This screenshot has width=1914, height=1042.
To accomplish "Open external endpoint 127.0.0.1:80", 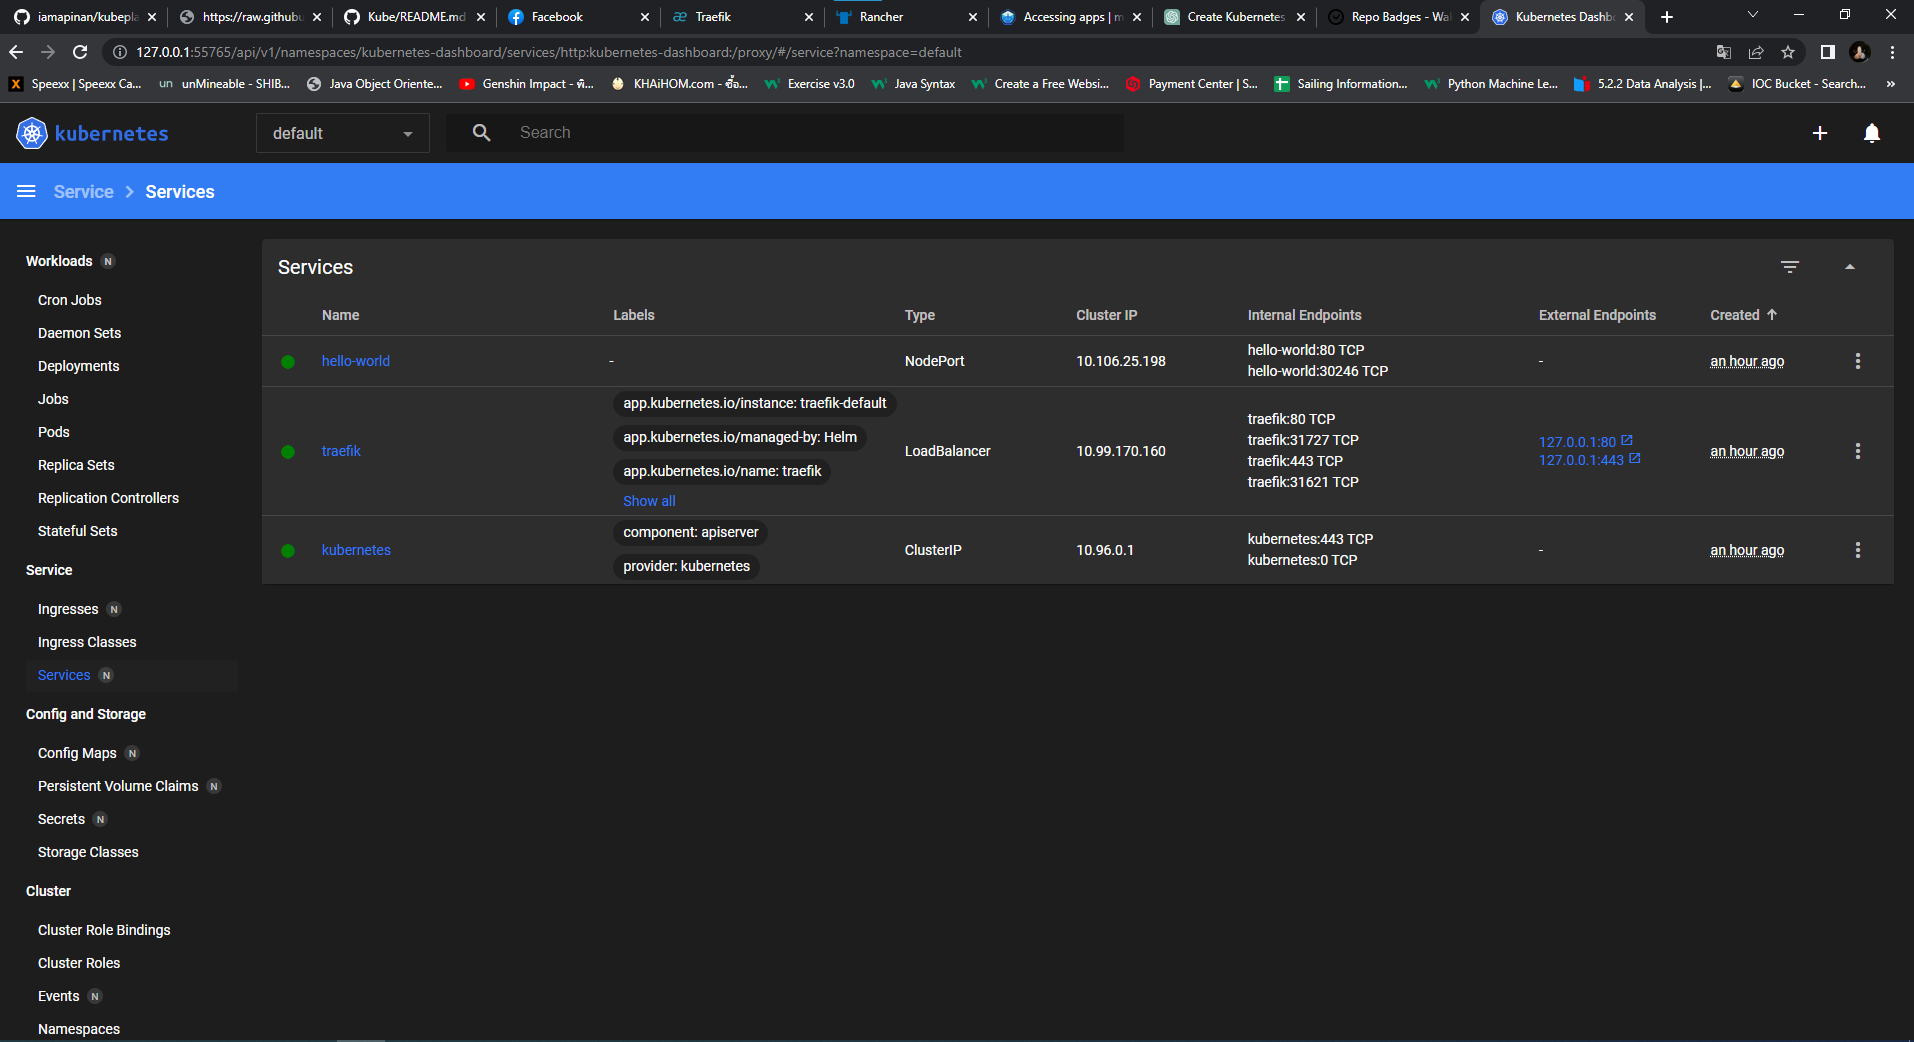I will (1576, 440).
